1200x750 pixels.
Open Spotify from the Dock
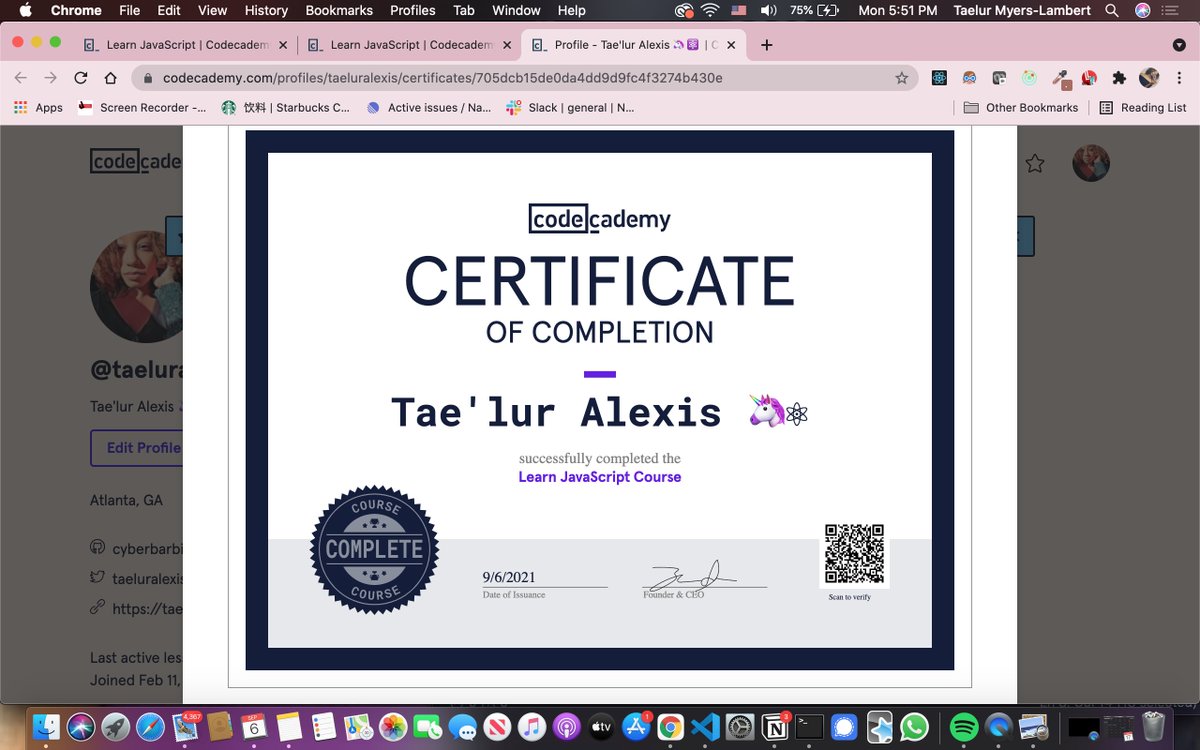(x=964, y=727)
